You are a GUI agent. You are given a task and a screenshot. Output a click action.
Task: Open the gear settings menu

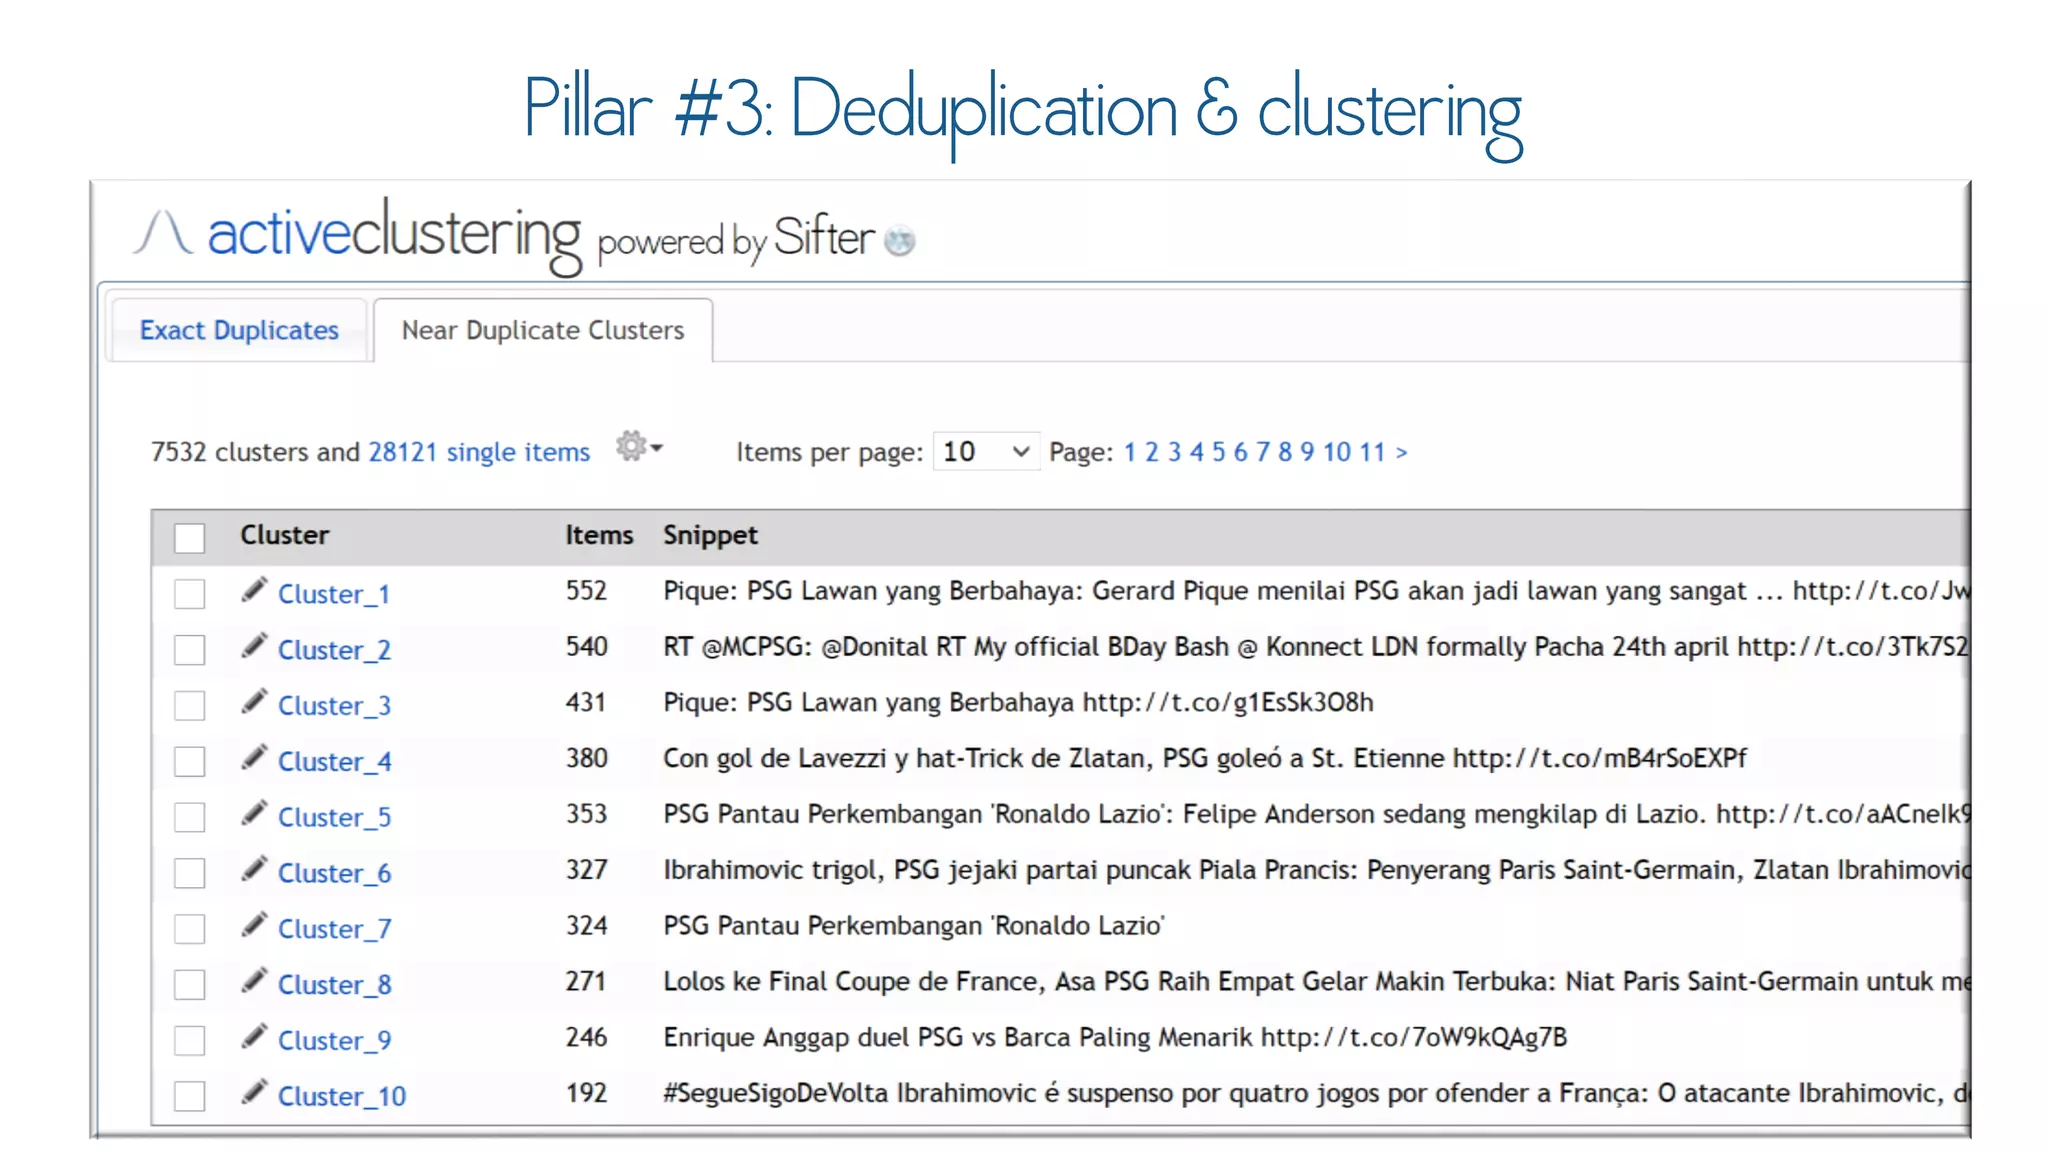(x=638, y=447)
